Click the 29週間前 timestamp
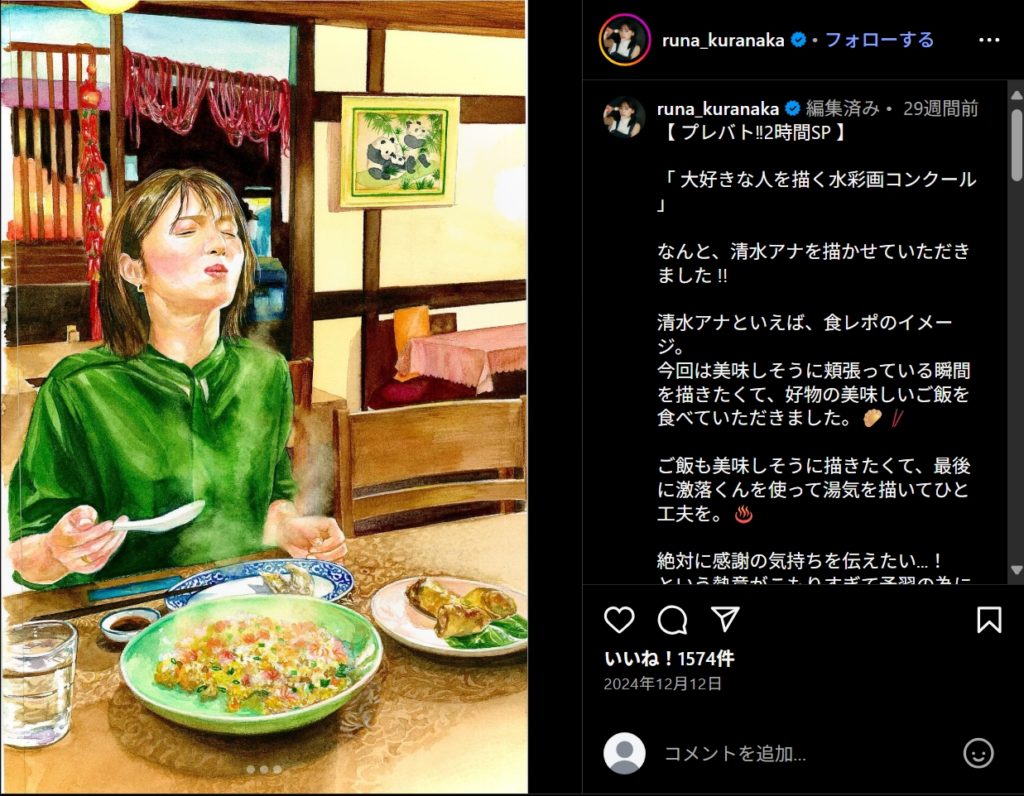This screenshot has height=796, width=1024. [940, 108]
